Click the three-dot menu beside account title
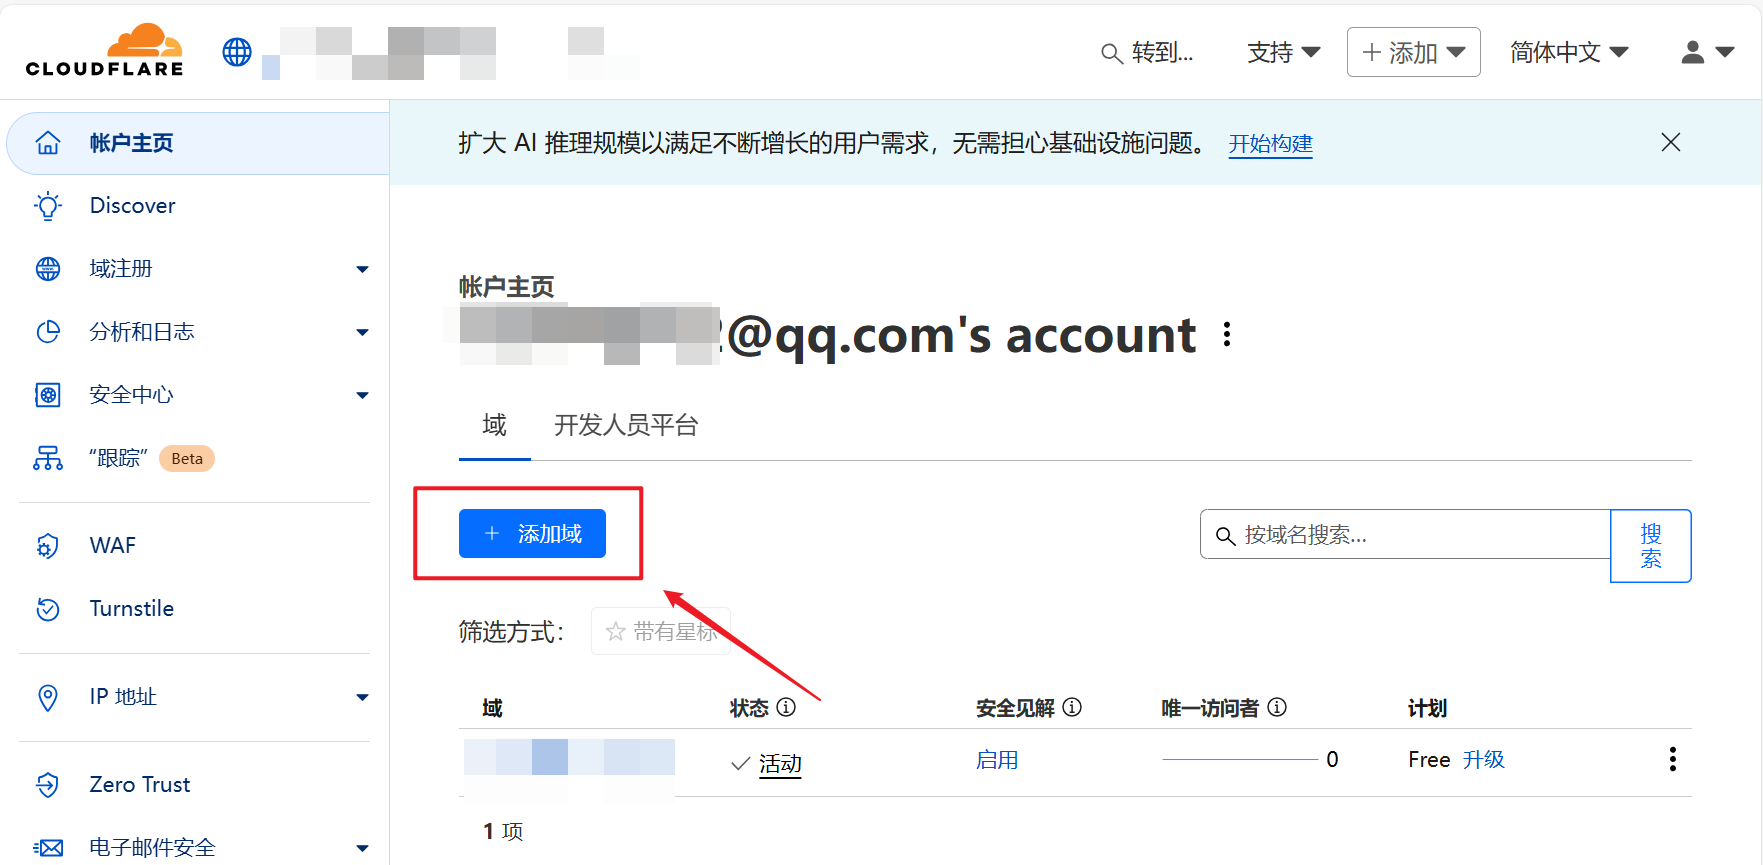The image size is (1763, 865). point(1227,334)
